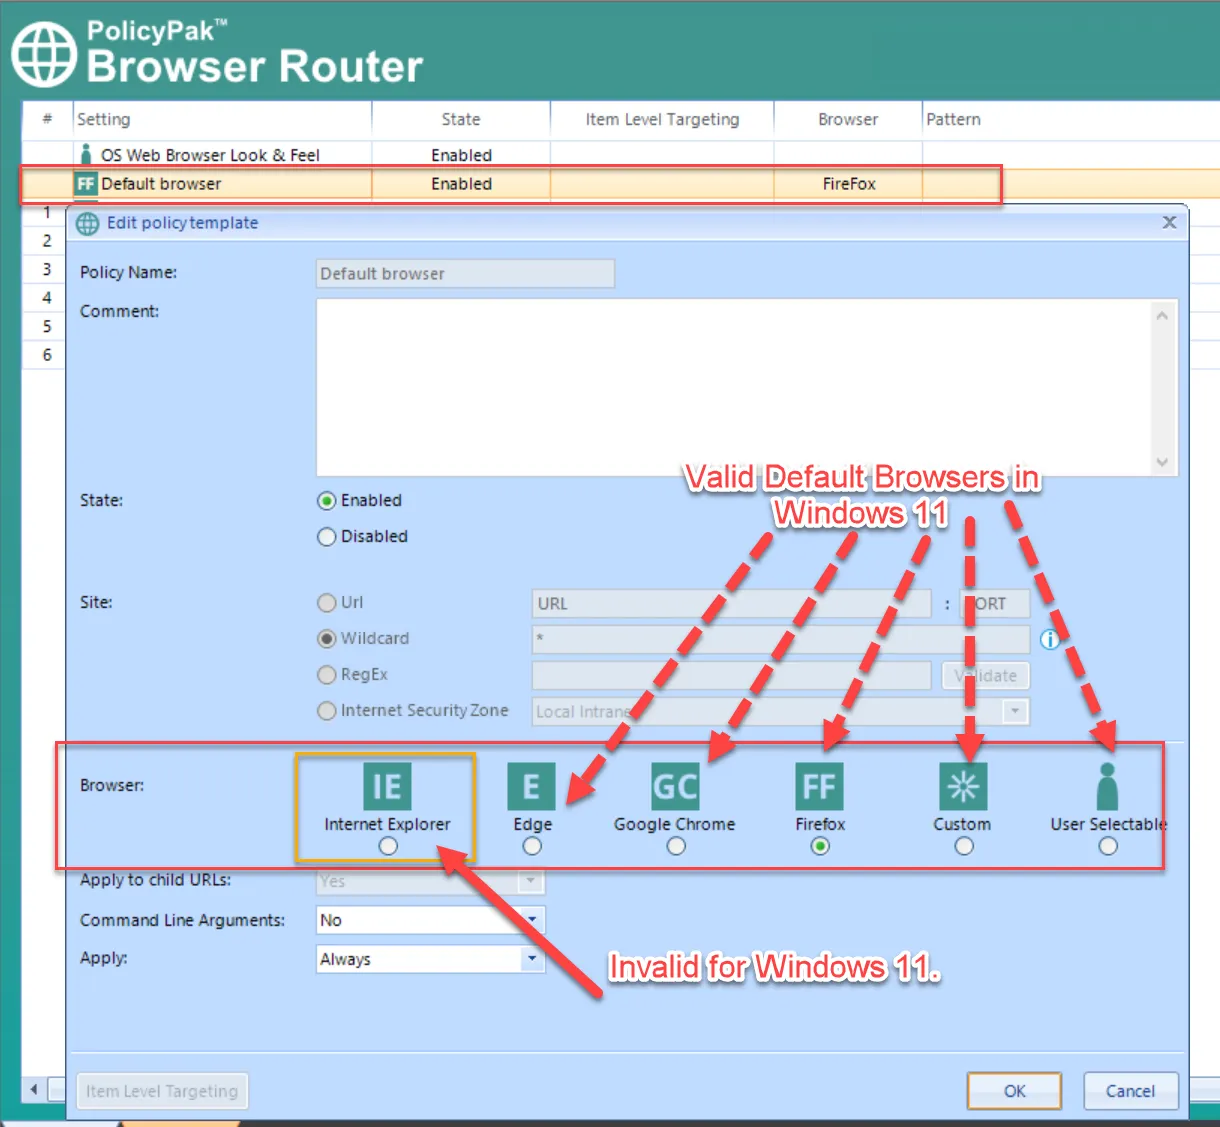Select the Enabled state radio button
Viewport: 1220px width, 1127px height.
[x=326, y=501]
